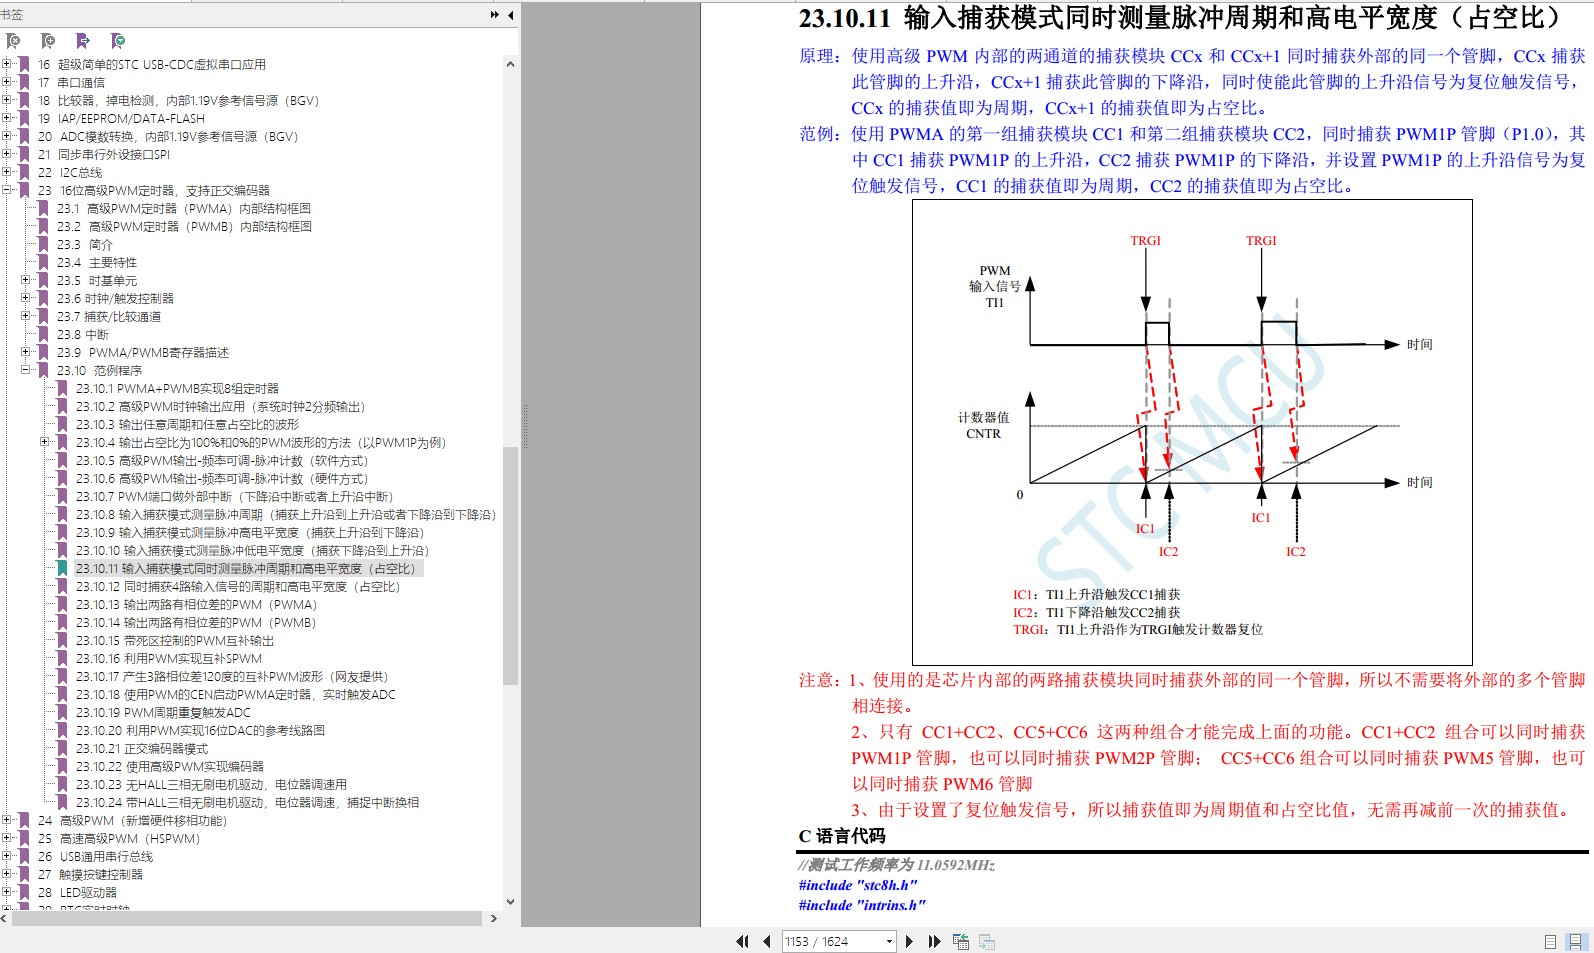Switch to single page view icon
The height and width of the screenshot is (953, 1594).
(1550, 941)
